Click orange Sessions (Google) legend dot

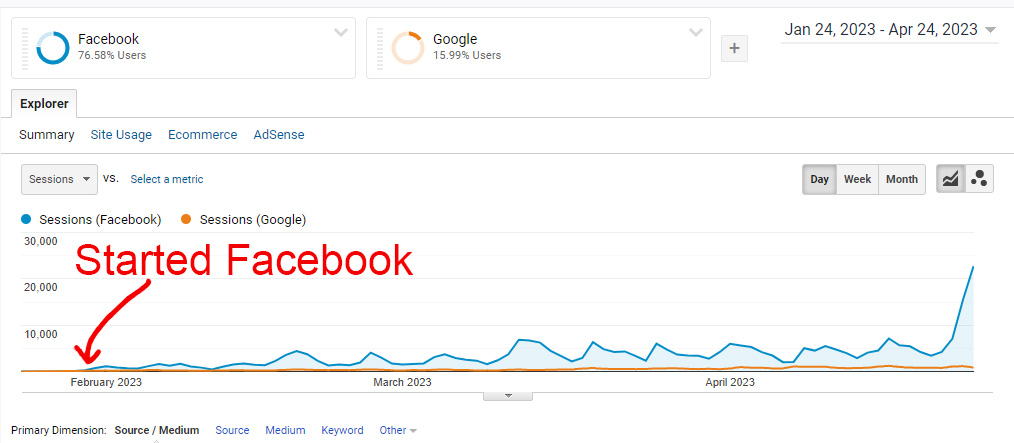click(x=185, y=219)
